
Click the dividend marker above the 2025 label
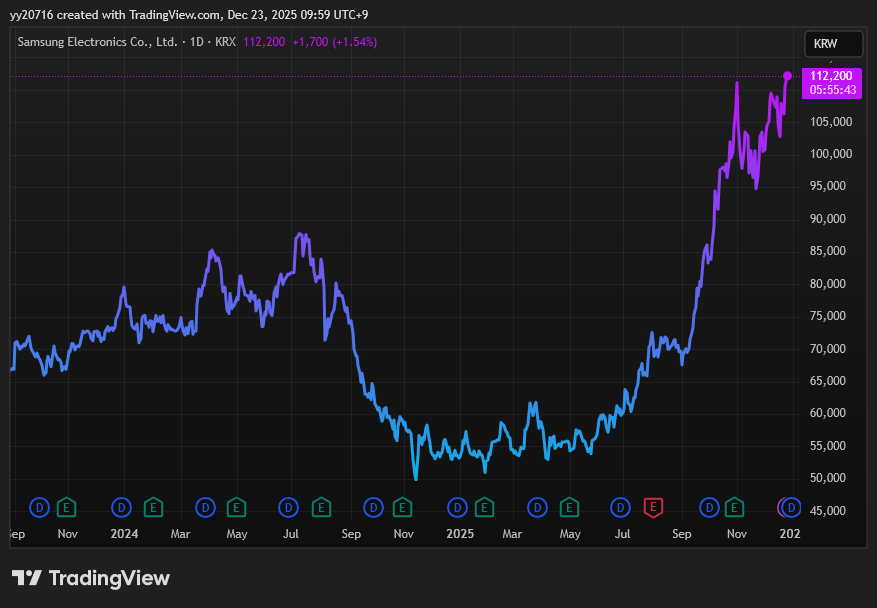pyautogui.click(x=457, y=507)
